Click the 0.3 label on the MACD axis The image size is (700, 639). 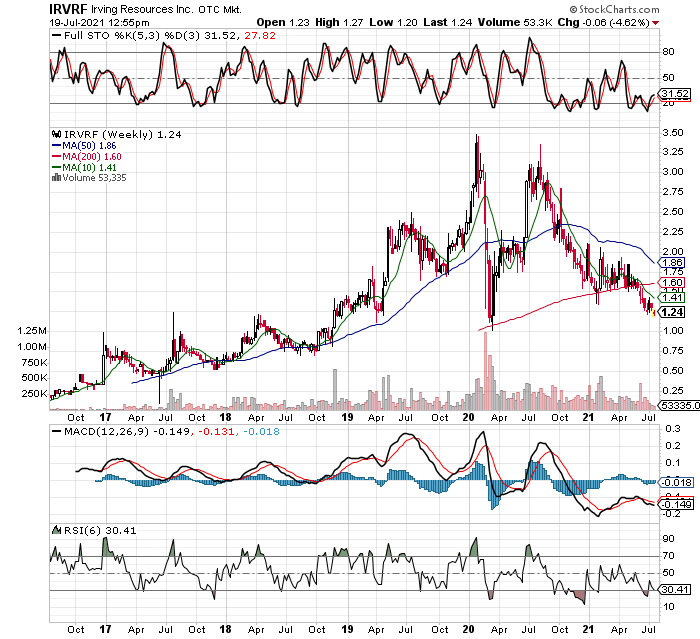point(672,429)
